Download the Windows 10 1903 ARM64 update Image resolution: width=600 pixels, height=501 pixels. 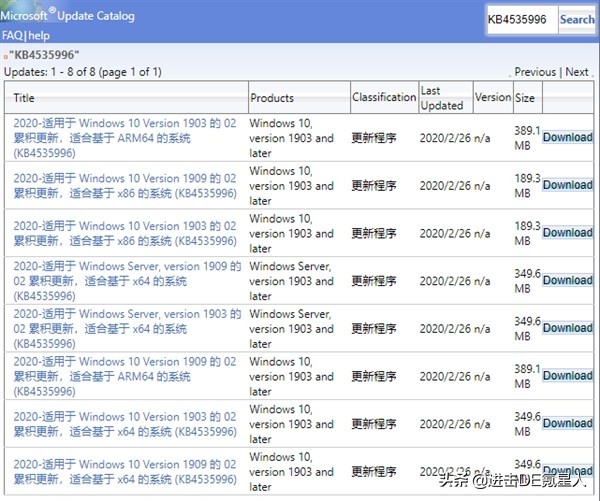[568, 137]
